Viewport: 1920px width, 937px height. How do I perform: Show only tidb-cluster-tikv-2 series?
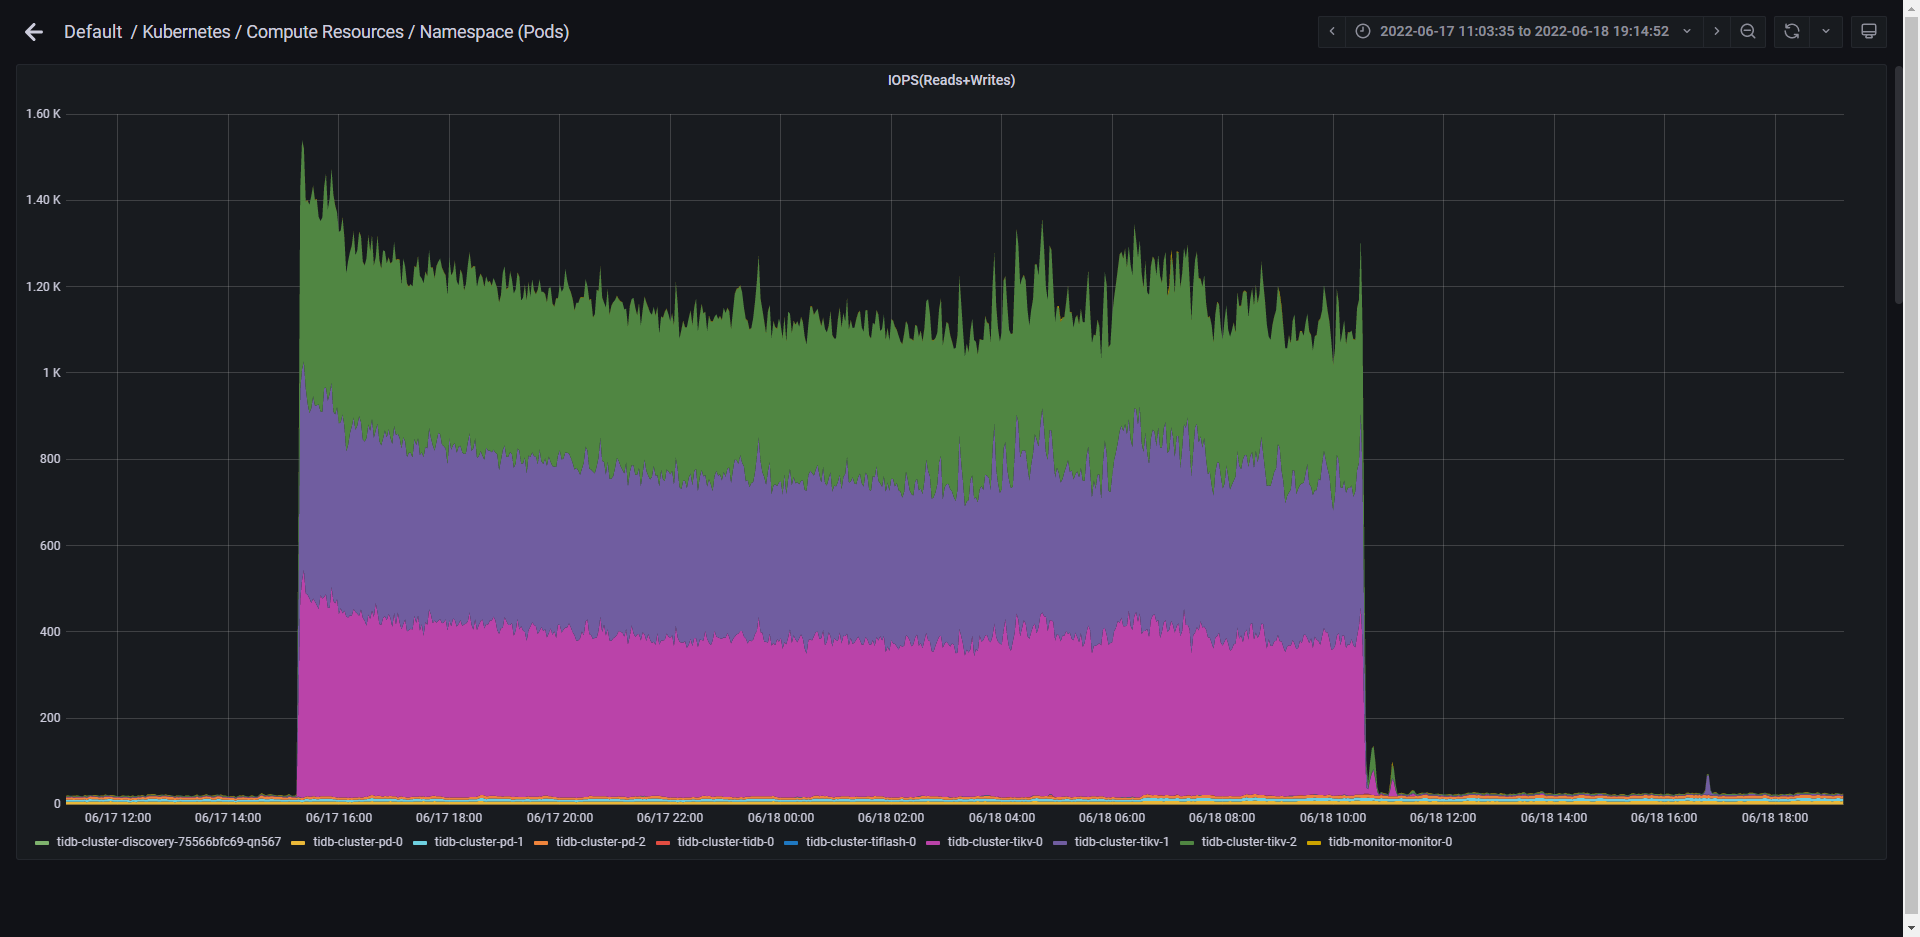1248,842
